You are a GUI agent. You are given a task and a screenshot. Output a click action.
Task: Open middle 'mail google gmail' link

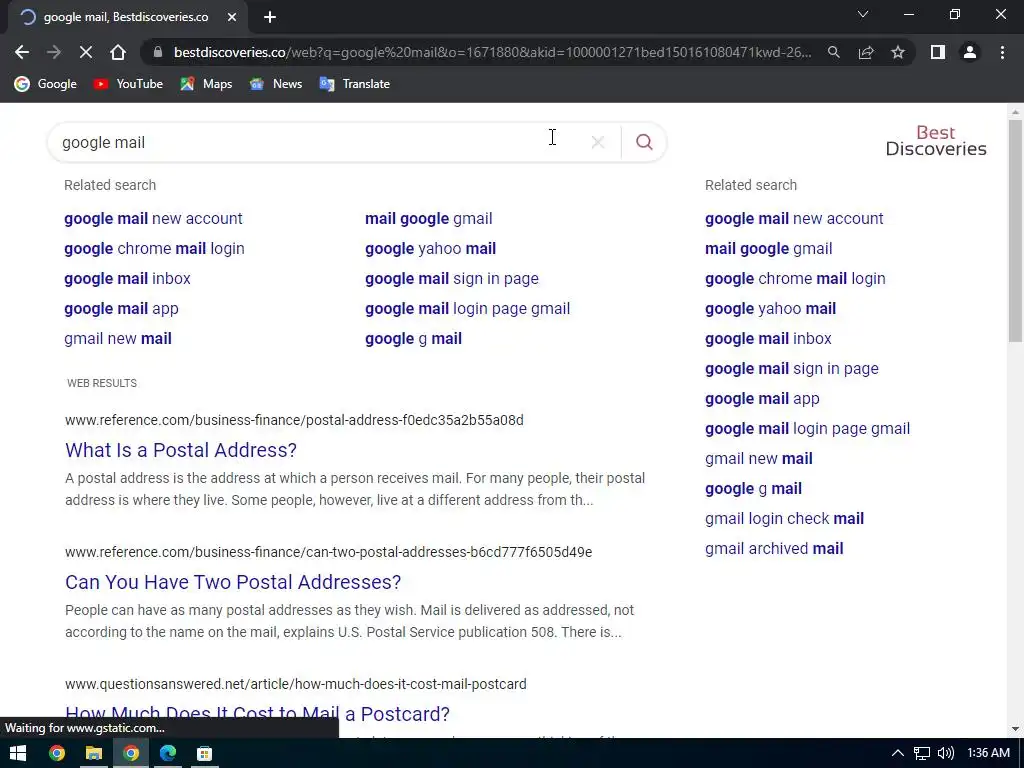pyautogui.click(x=428, y=218)
